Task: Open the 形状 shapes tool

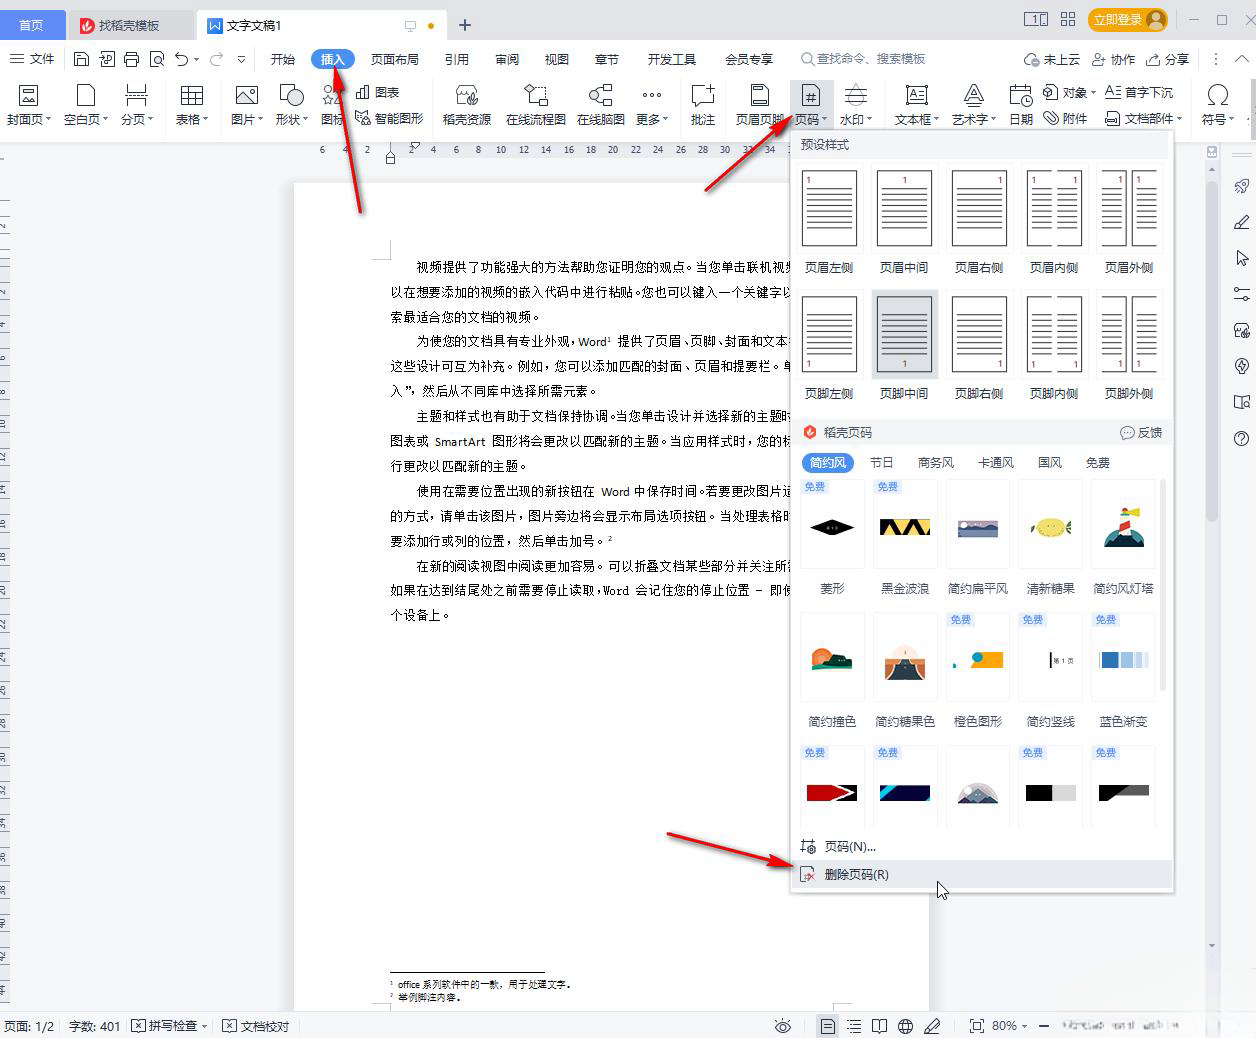Action: 291,105
